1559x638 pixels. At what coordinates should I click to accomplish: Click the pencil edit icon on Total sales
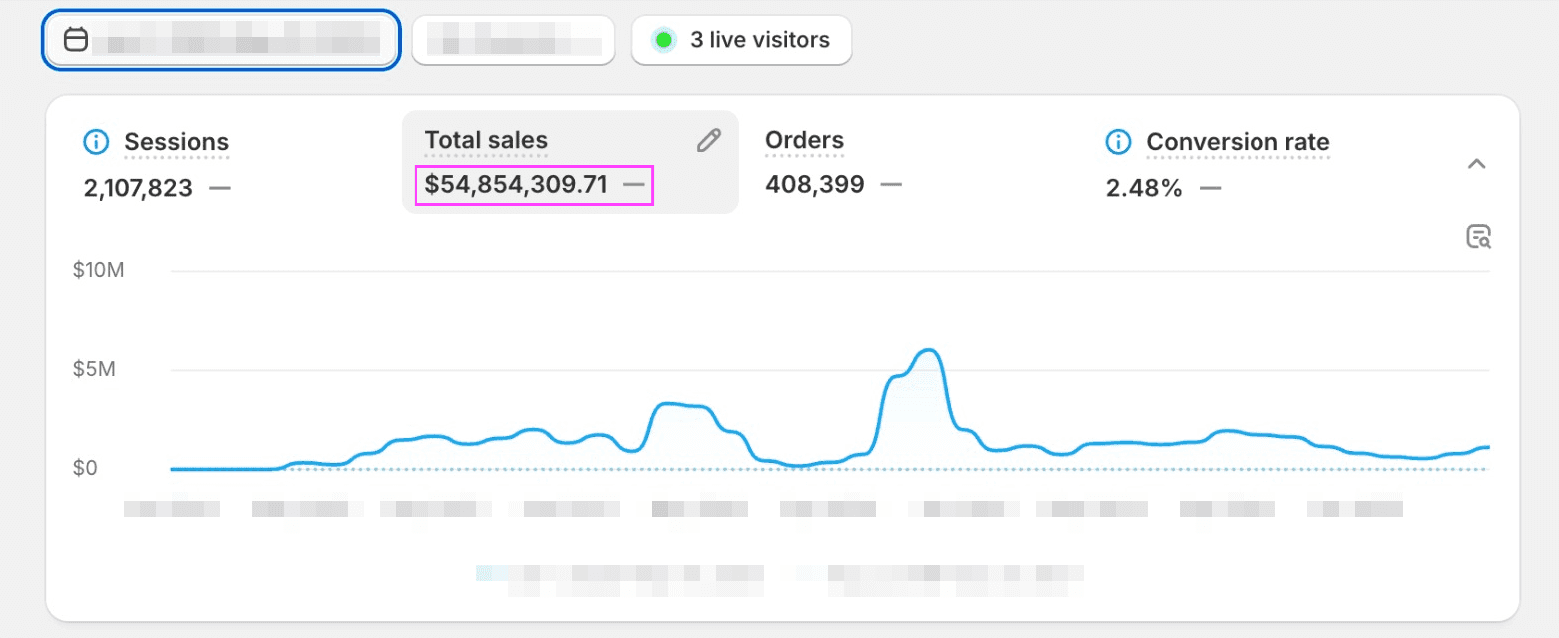[708, 141]
